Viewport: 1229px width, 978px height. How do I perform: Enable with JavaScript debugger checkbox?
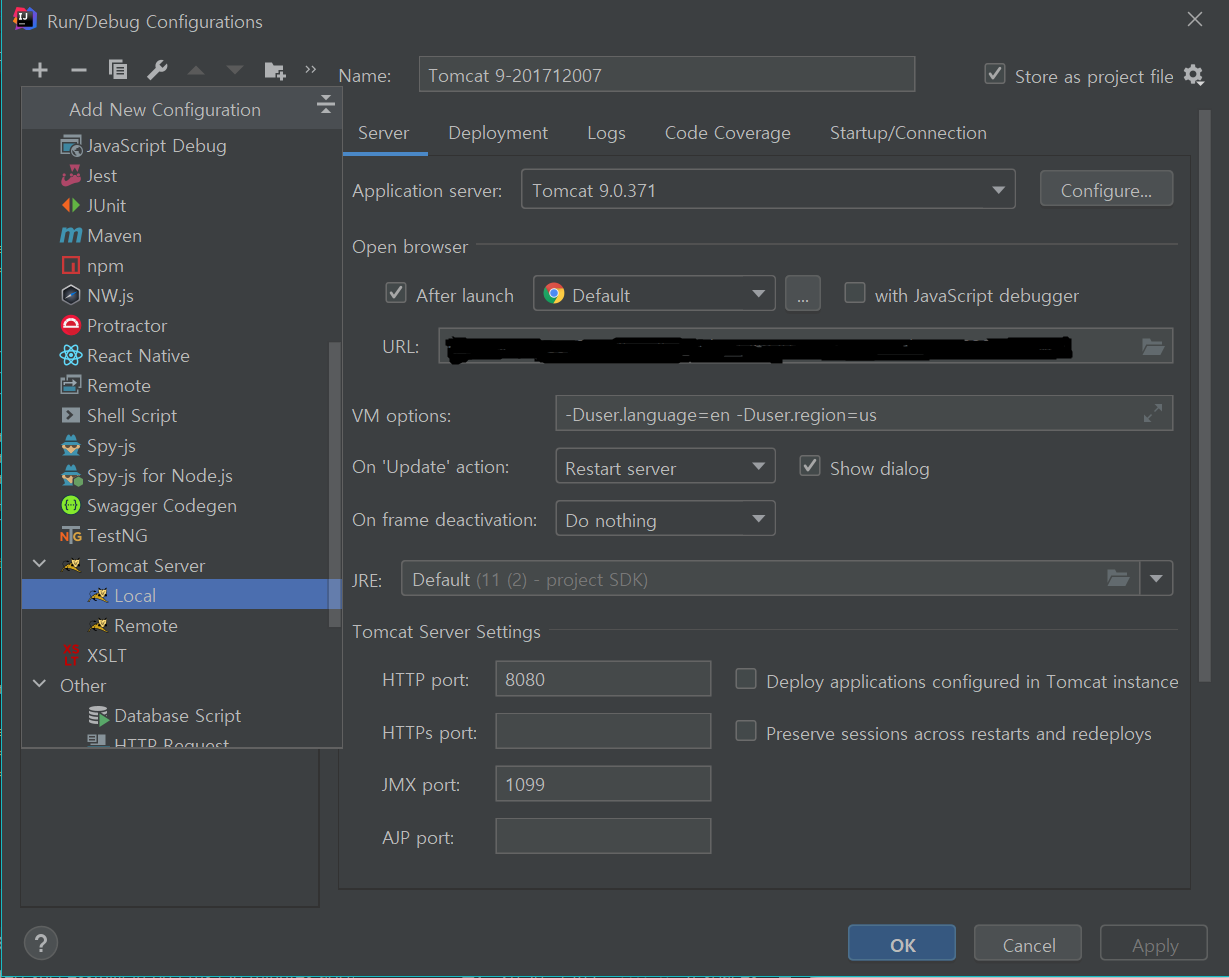coord(855,293)
